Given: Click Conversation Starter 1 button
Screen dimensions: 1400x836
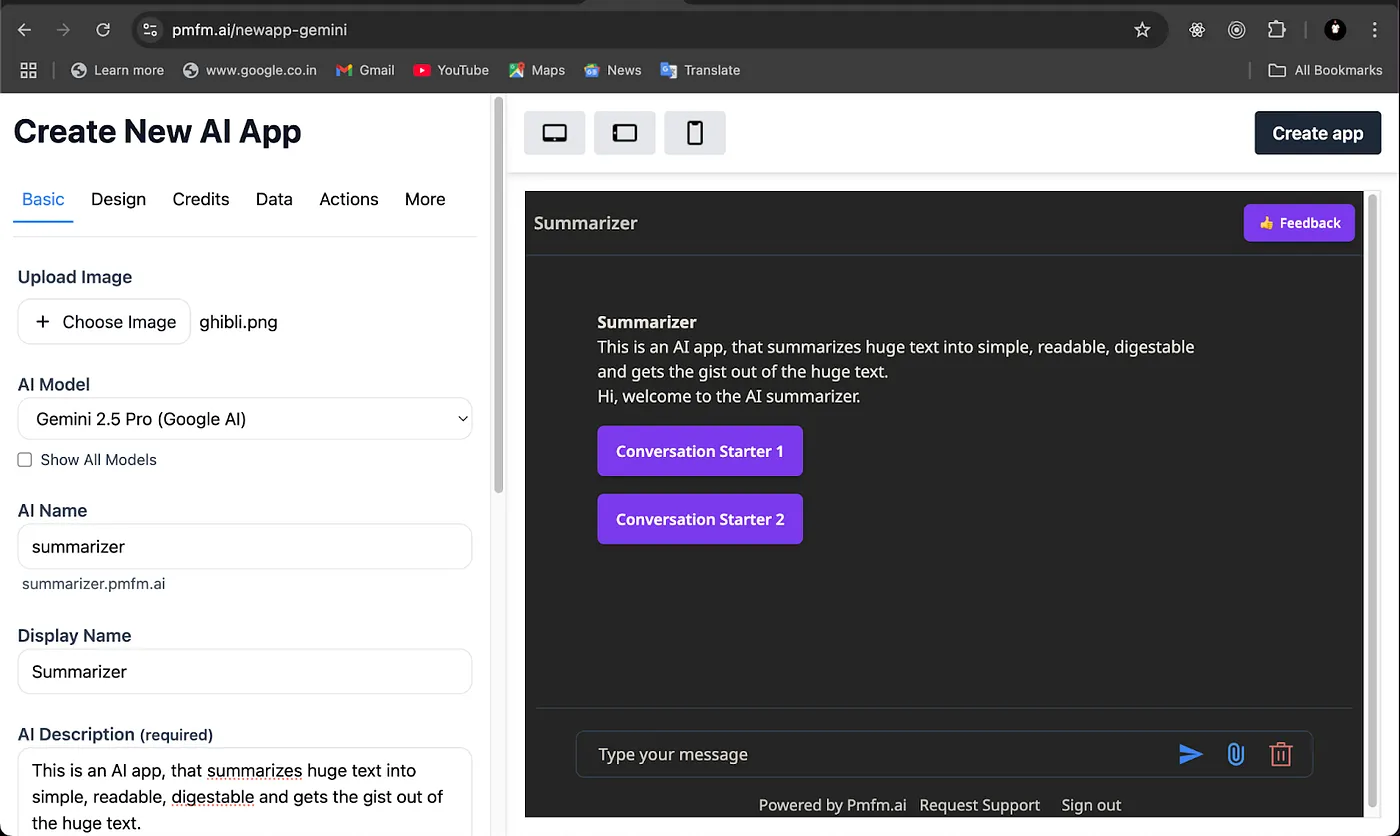Looking at the screenshot, I should 700,451.
